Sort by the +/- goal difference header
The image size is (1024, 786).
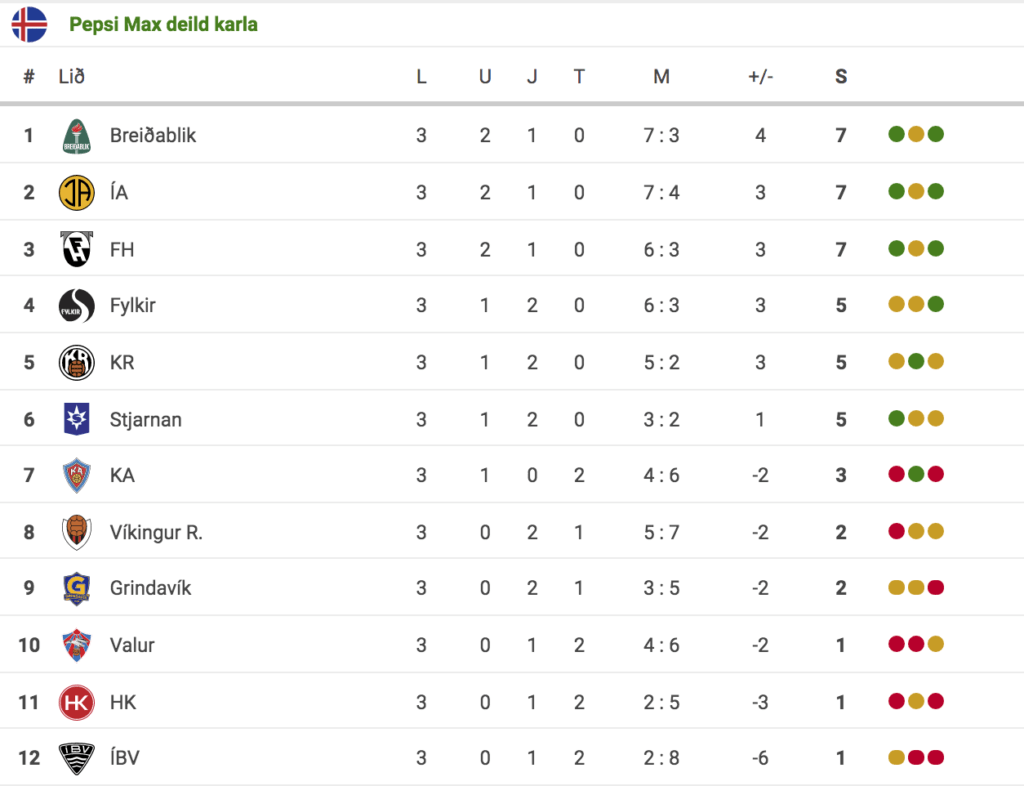point(760,76)
